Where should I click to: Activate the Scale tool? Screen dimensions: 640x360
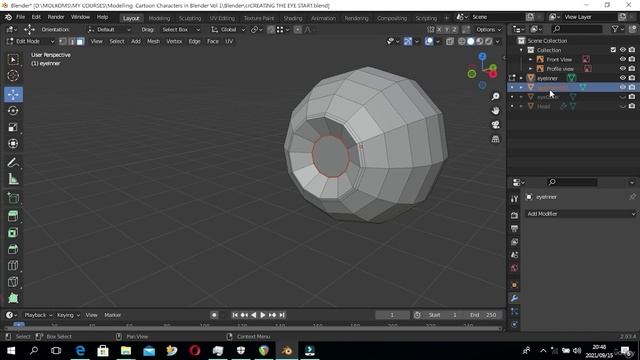[13, 127]
